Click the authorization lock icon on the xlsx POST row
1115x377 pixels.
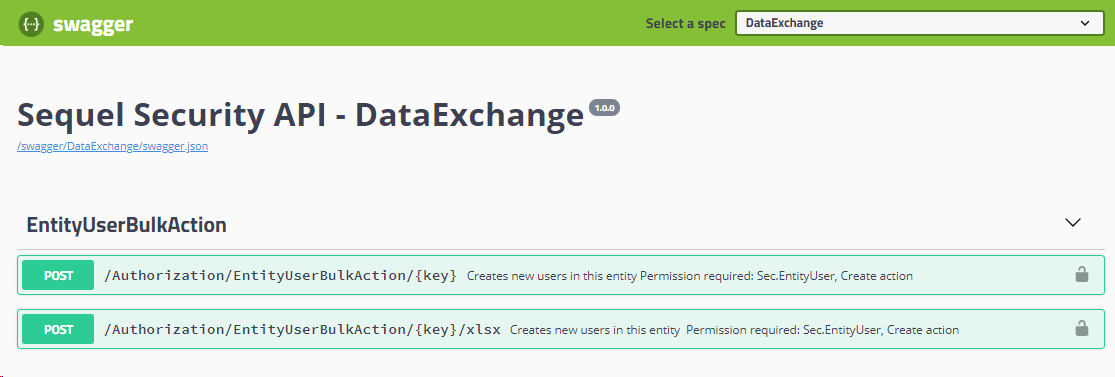coord(1082,328)
